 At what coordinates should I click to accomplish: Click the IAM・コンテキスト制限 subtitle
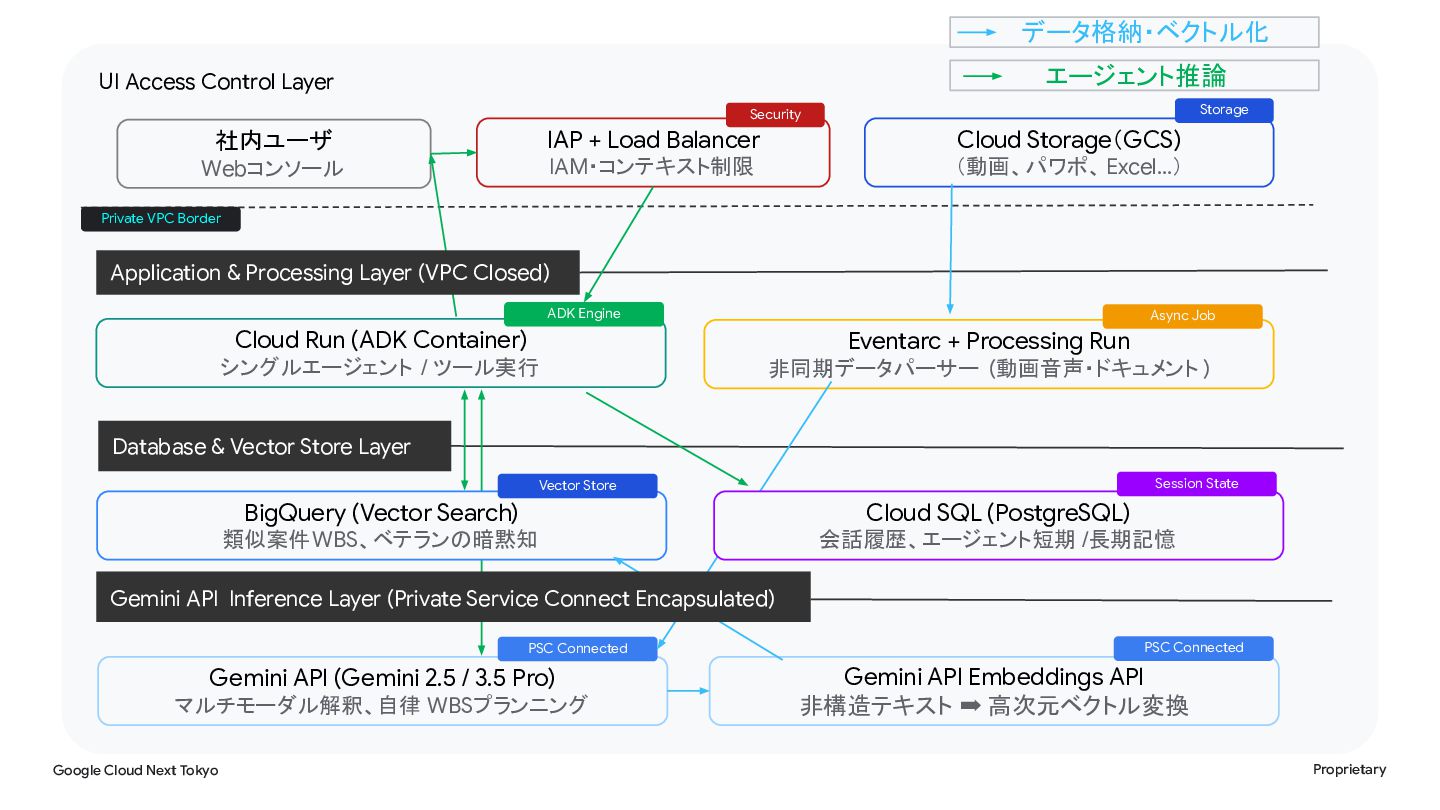651,167
